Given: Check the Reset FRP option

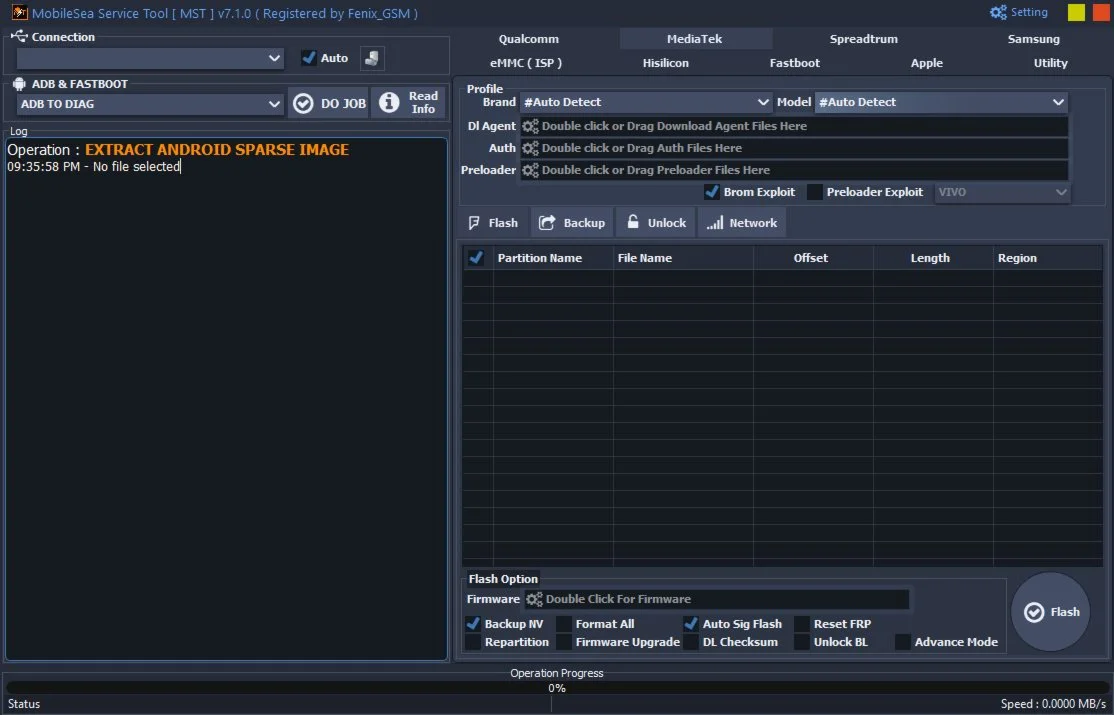Looking at the screenshot, I should pos(802,624).
